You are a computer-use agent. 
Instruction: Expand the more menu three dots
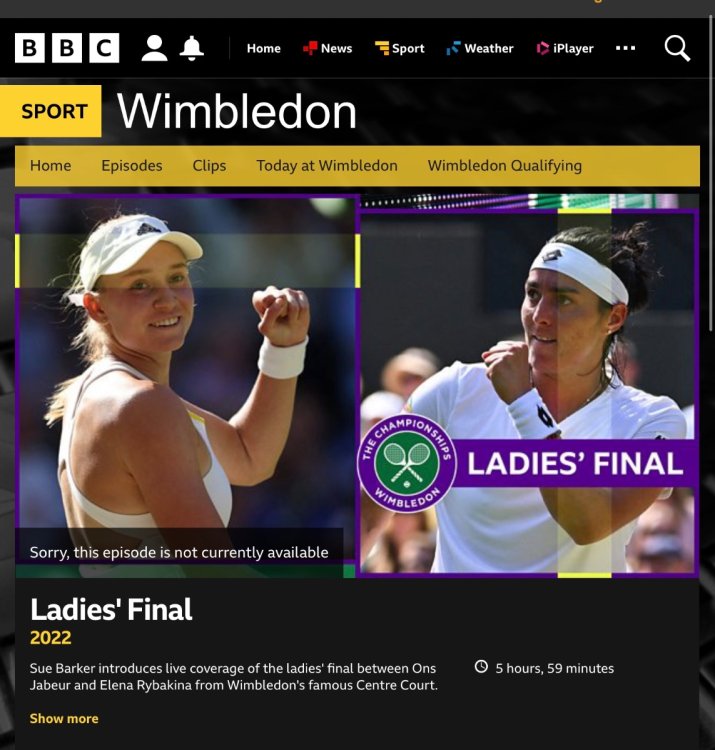[626, 48]
